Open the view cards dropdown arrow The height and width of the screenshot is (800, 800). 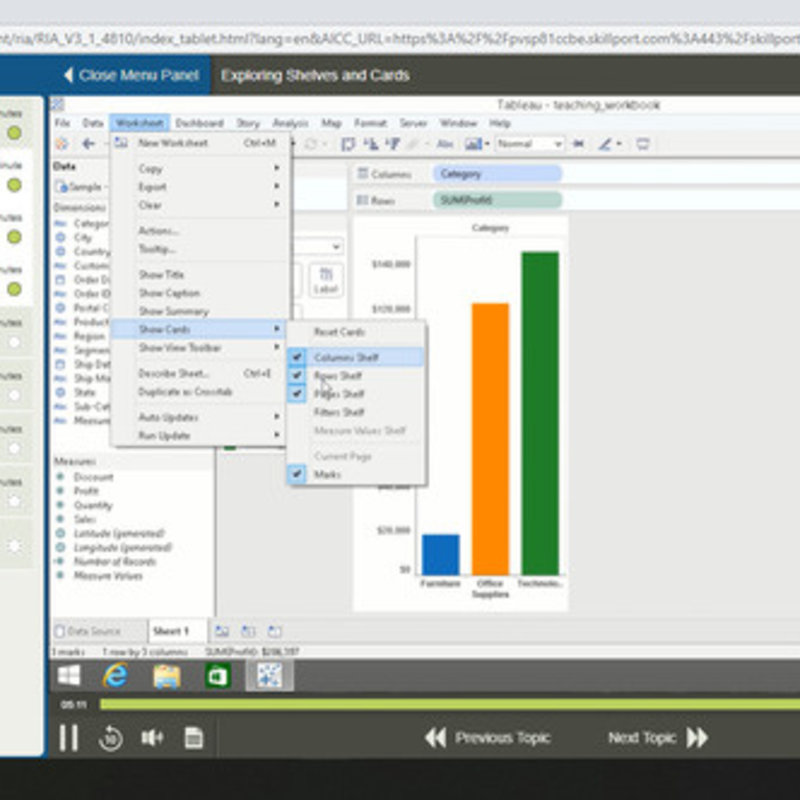pyautogui.click(x=487, y=144)
